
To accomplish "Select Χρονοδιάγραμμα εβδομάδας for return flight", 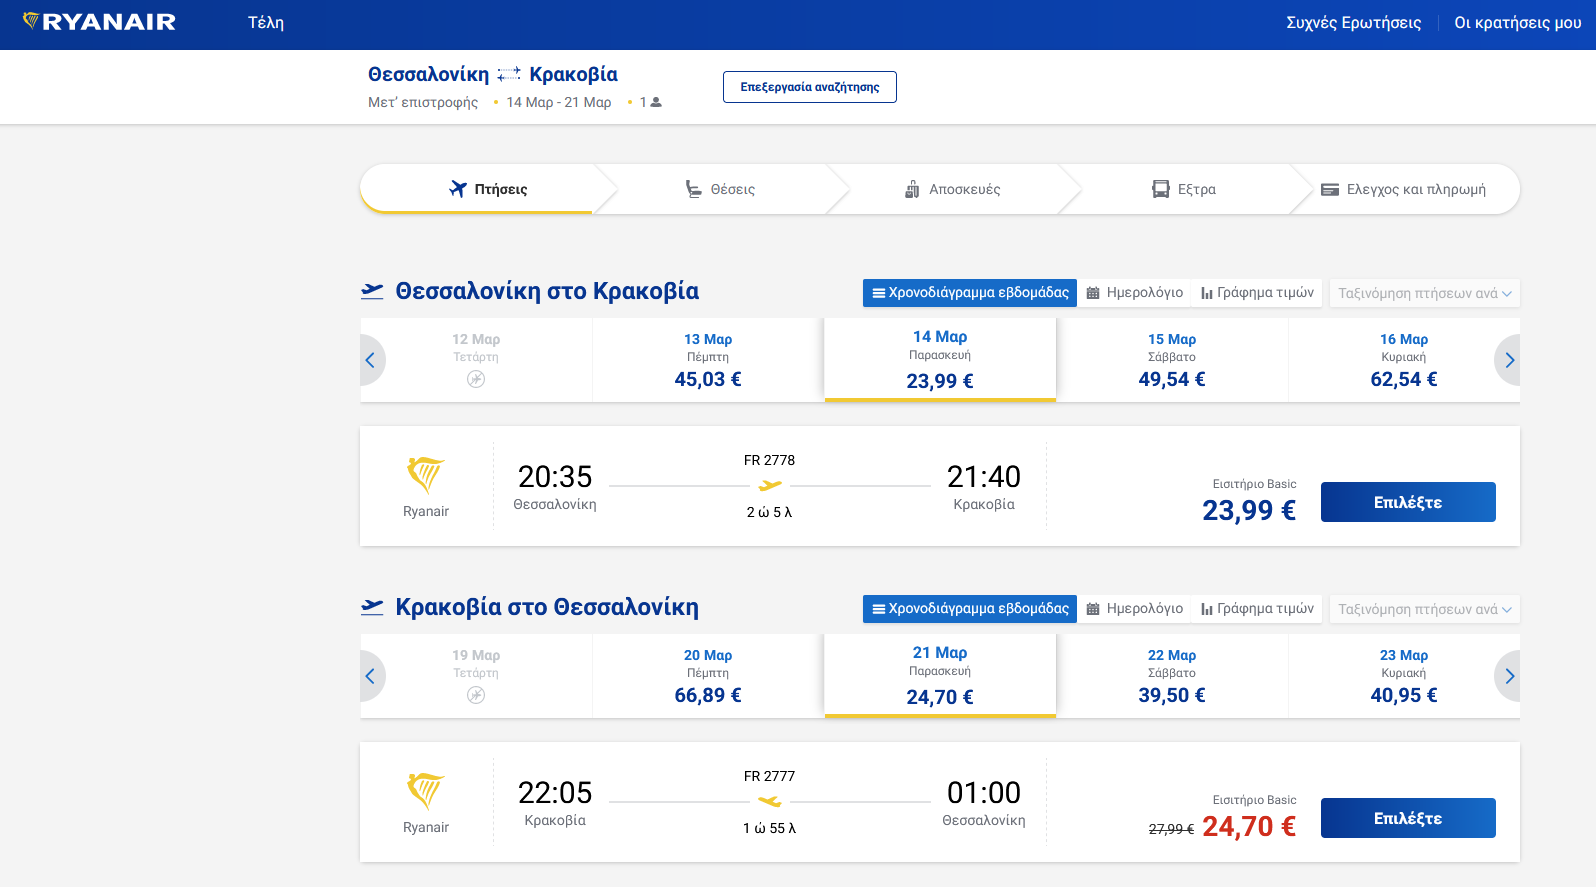I will click(x=970, y=609).
